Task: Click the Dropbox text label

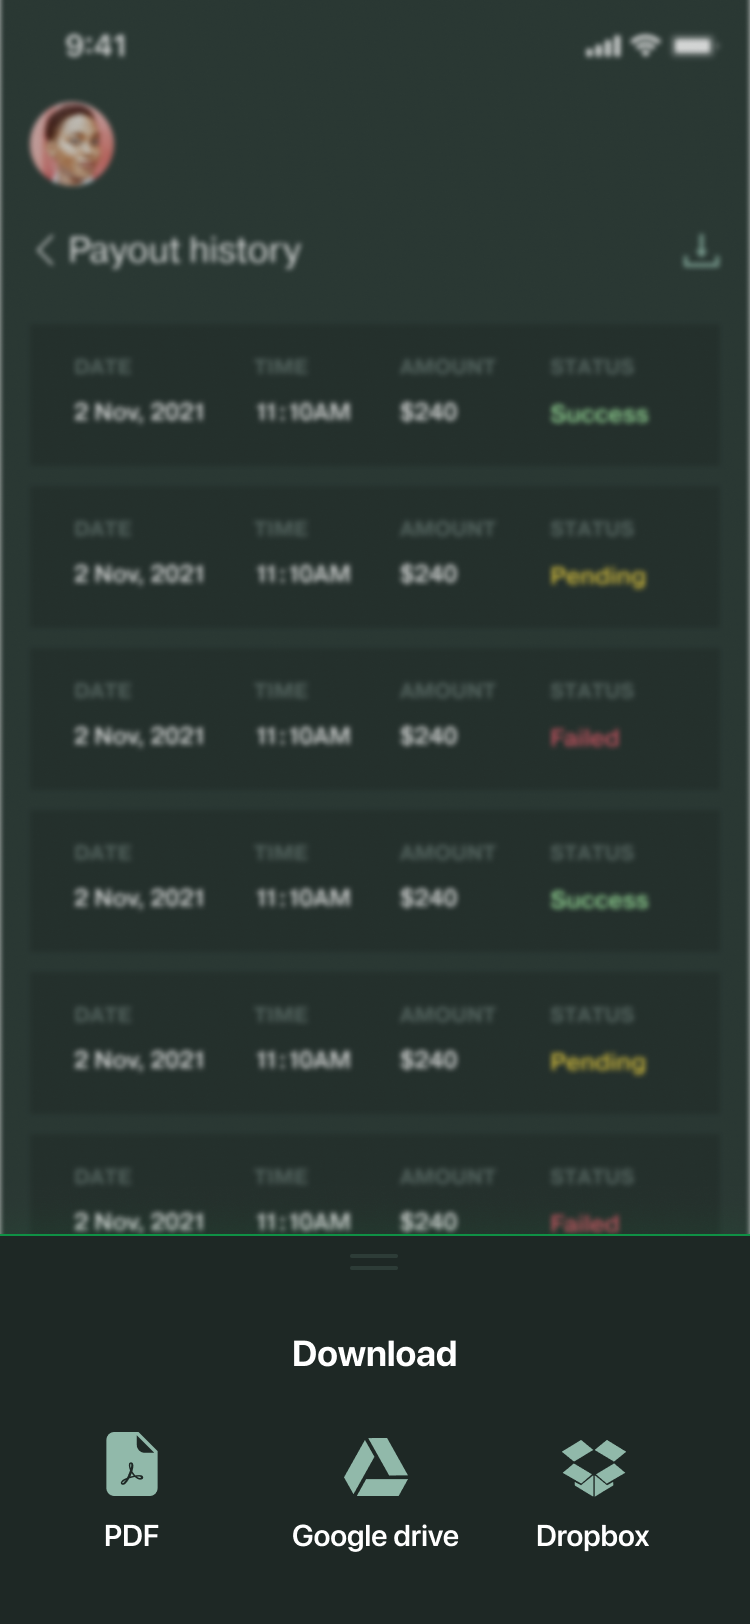Action: 593,1536
